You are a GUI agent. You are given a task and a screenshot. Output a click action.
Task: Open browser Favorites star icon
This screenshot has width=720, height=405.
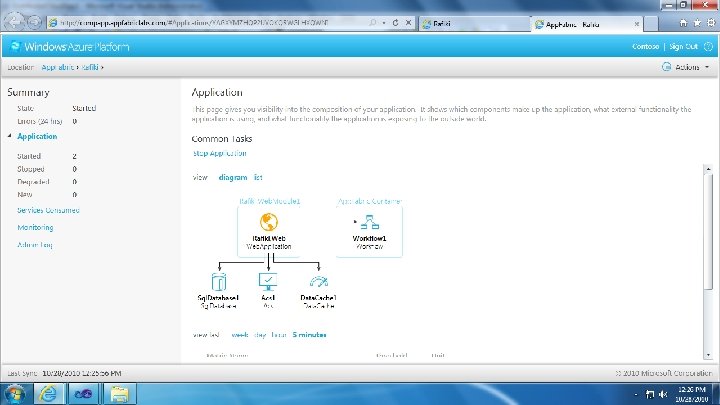point(697,23)
